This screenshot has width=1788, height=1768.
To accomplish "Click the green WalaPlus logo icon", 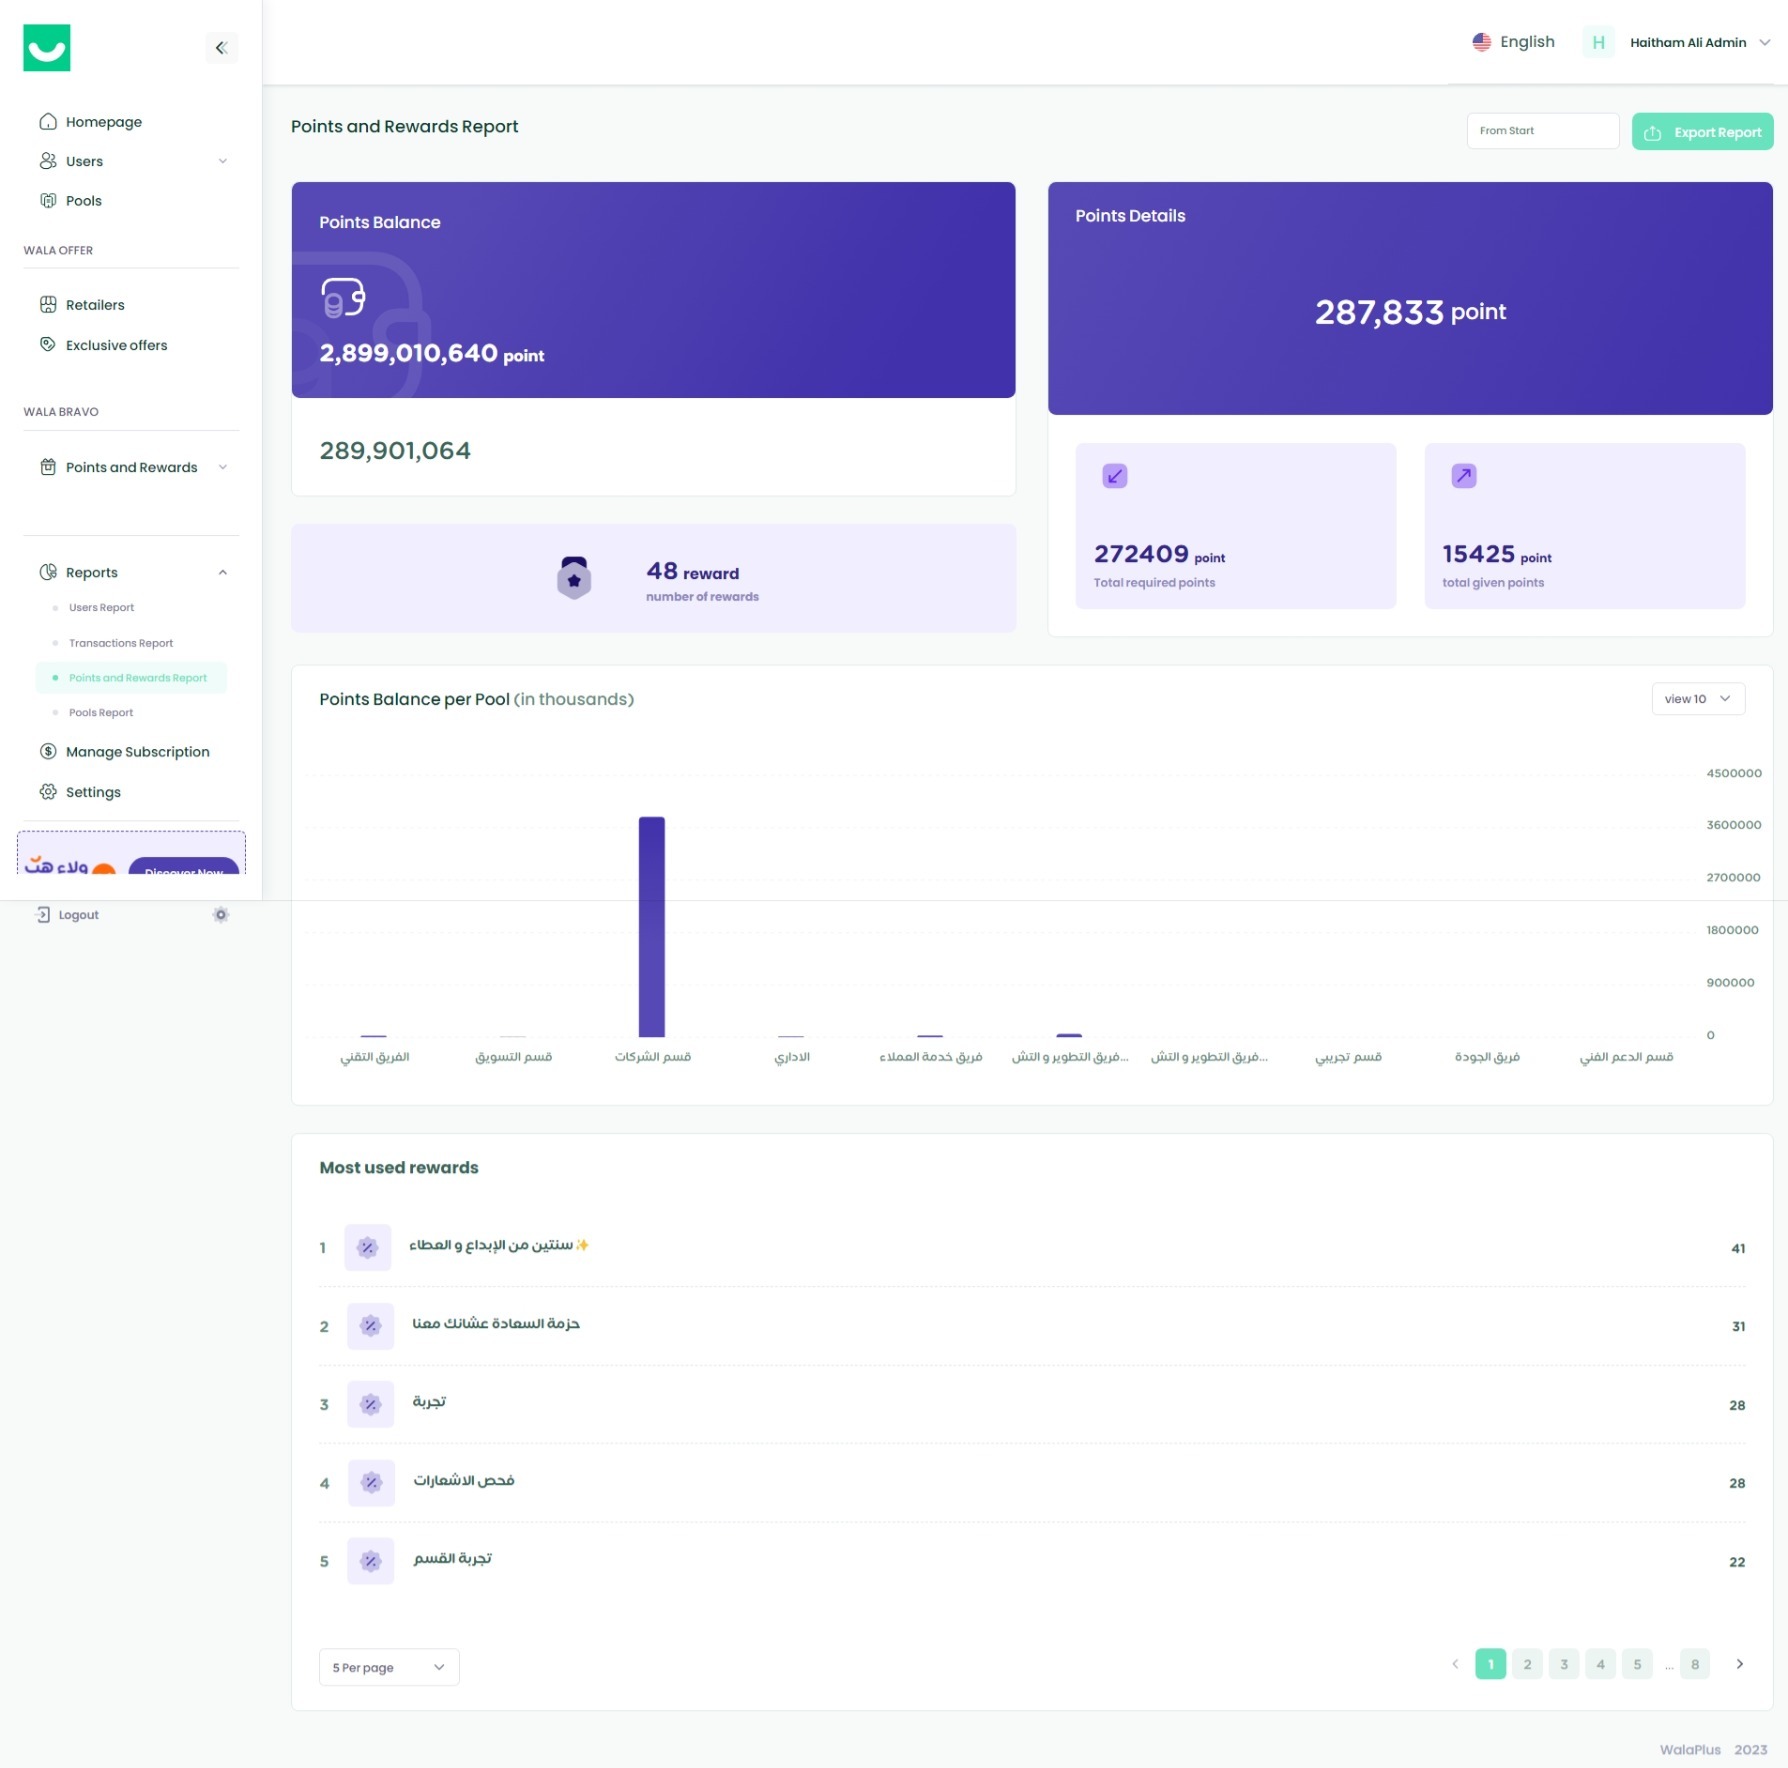I will (47, 48).
